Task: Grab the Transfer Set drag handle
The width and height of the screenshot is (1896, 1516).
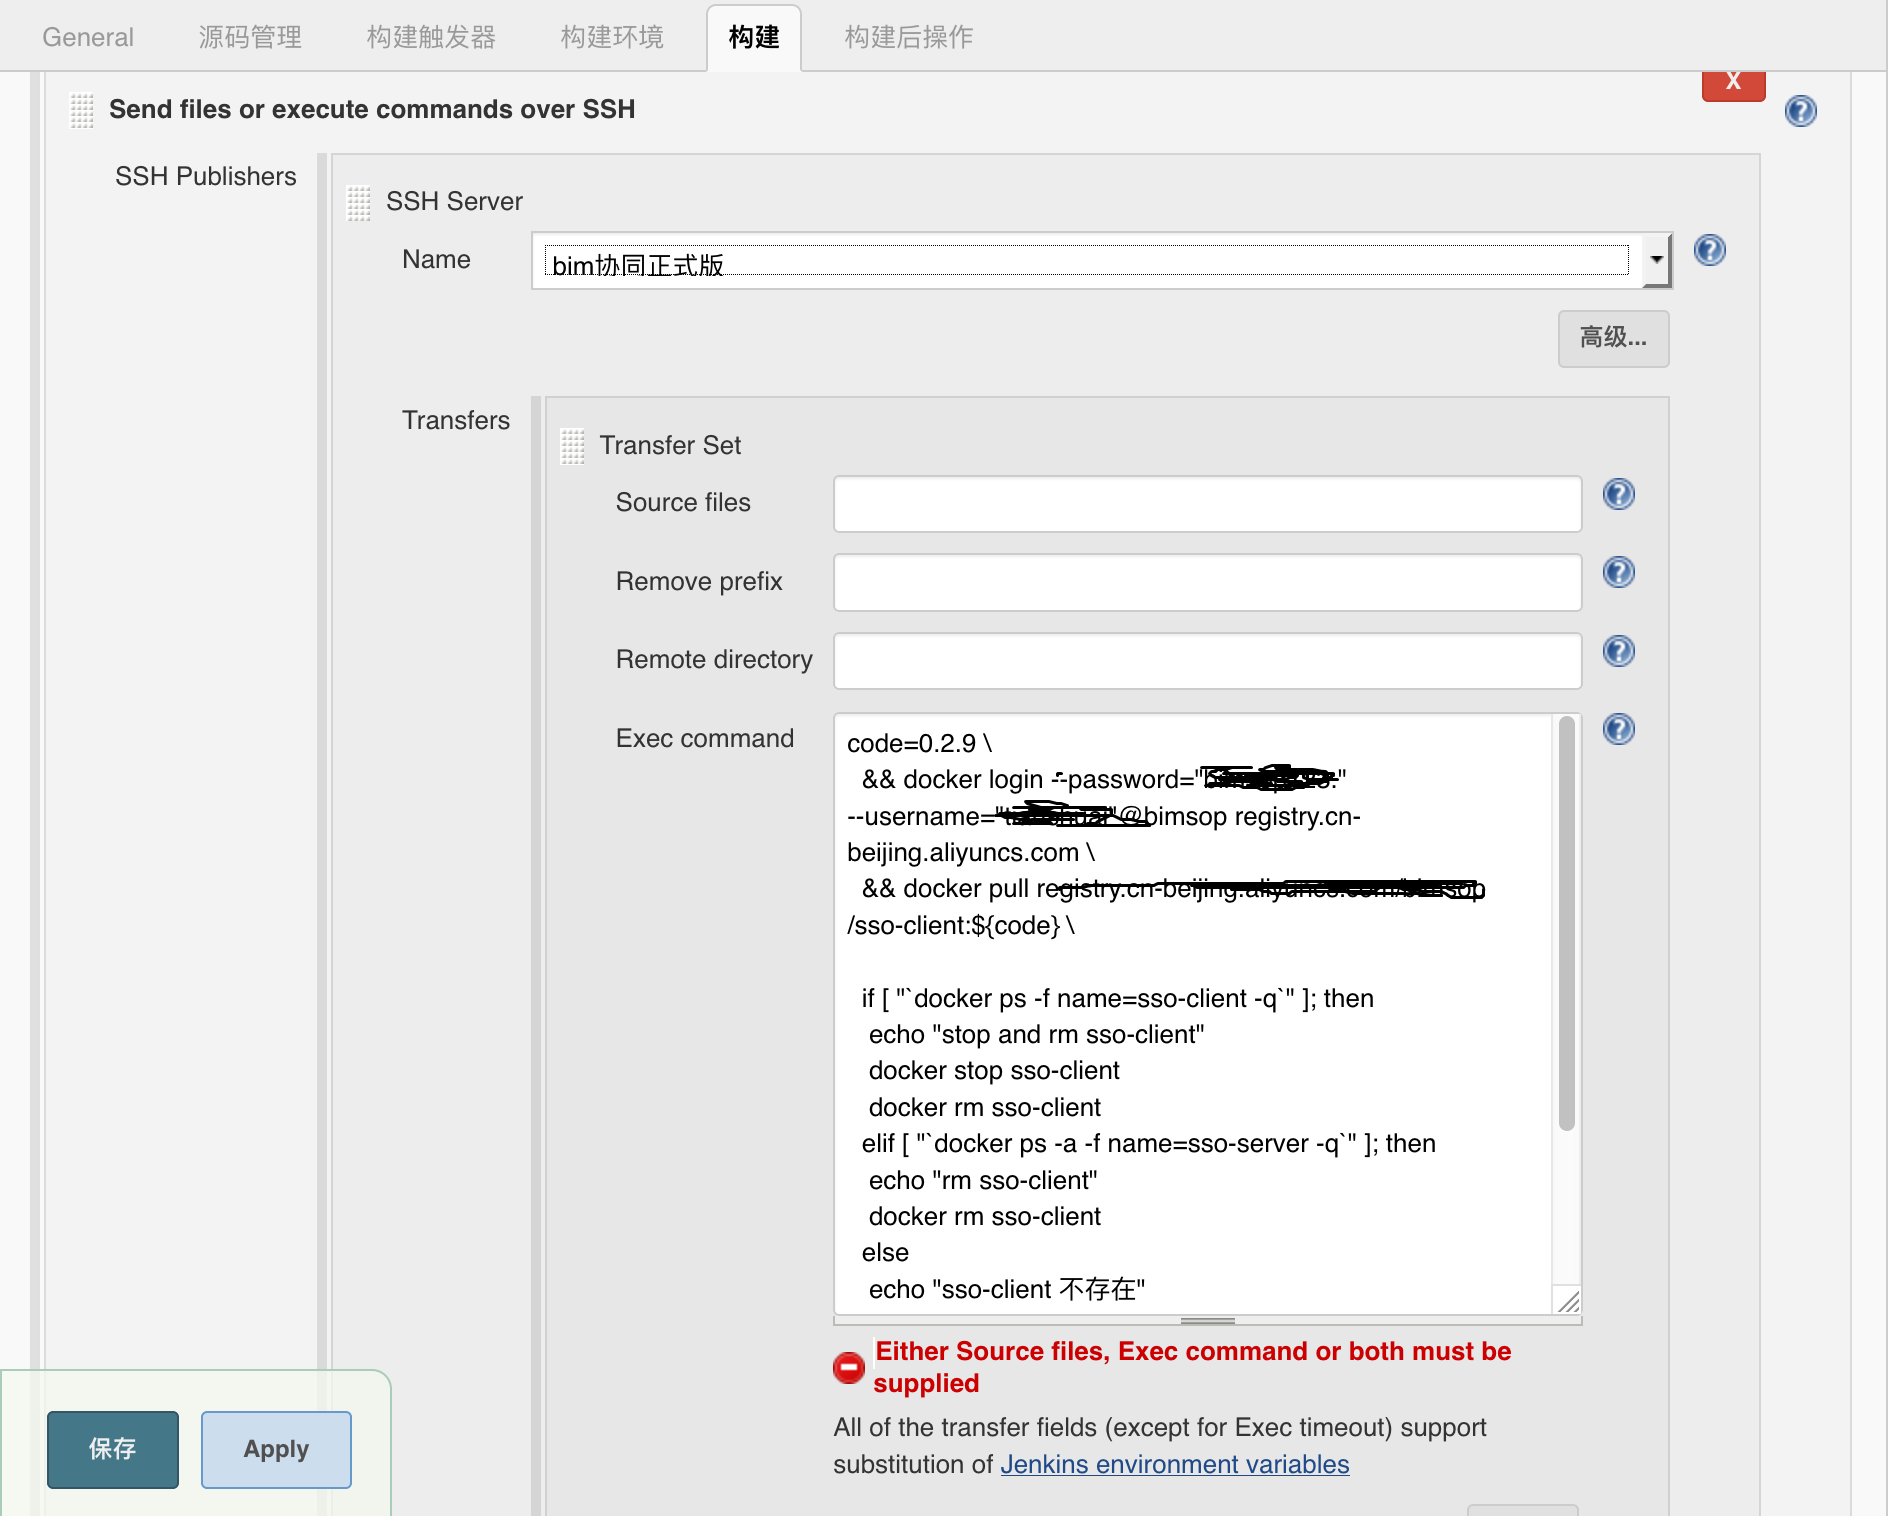Action: coord(573,446)
